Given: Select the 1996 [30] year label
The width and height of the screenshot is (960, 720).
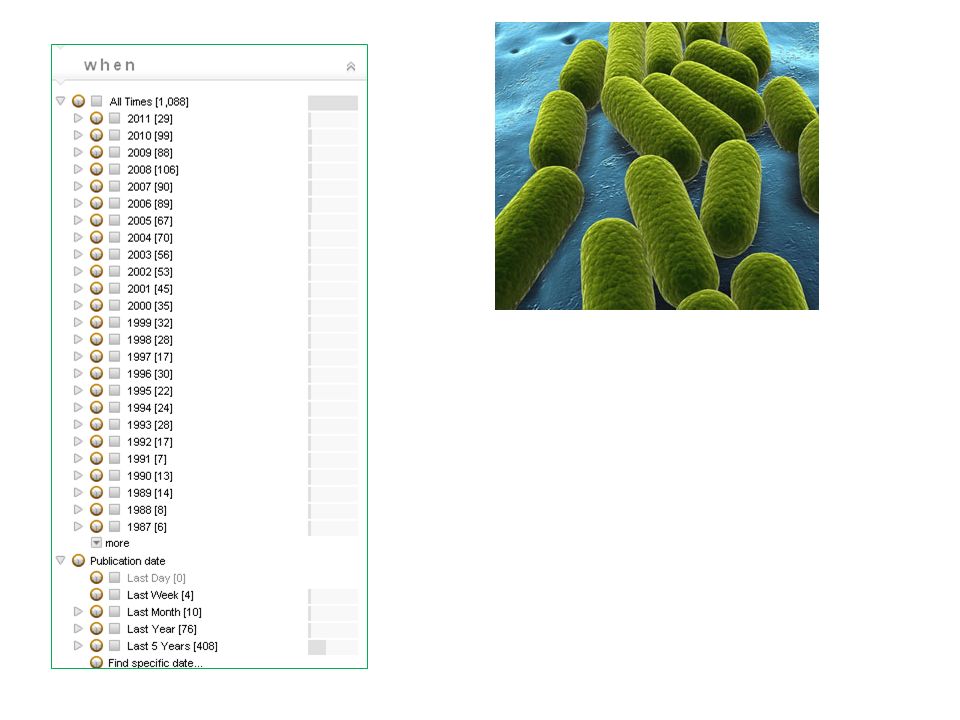Looking at the screenshot, I should click(x=150, y=373).
